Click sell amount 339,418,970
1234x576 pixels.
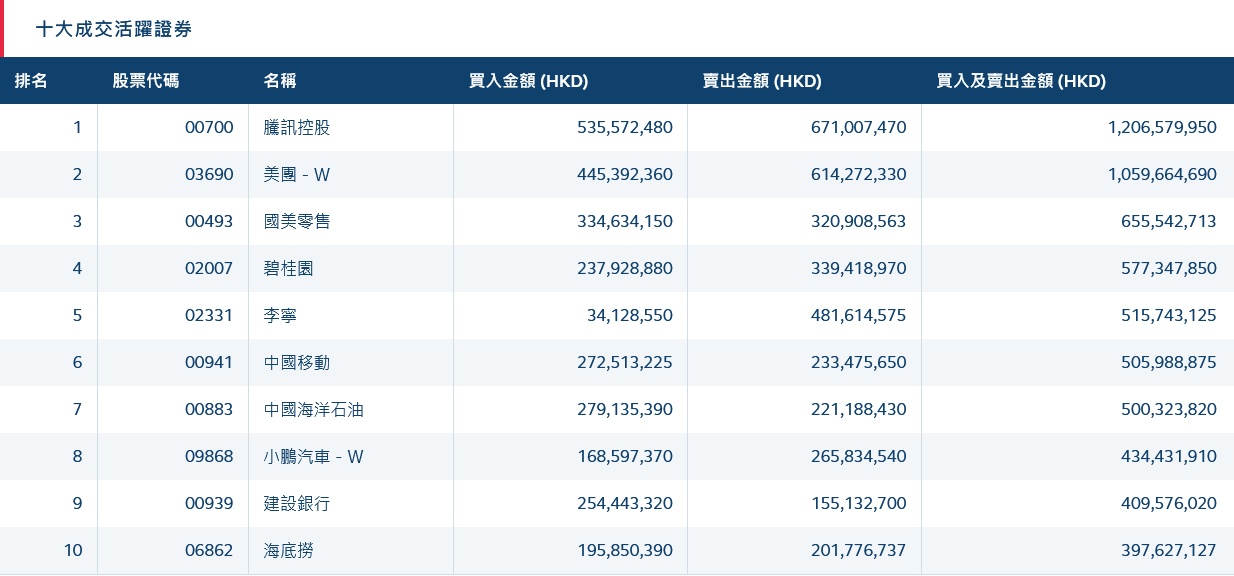point(859,268)
